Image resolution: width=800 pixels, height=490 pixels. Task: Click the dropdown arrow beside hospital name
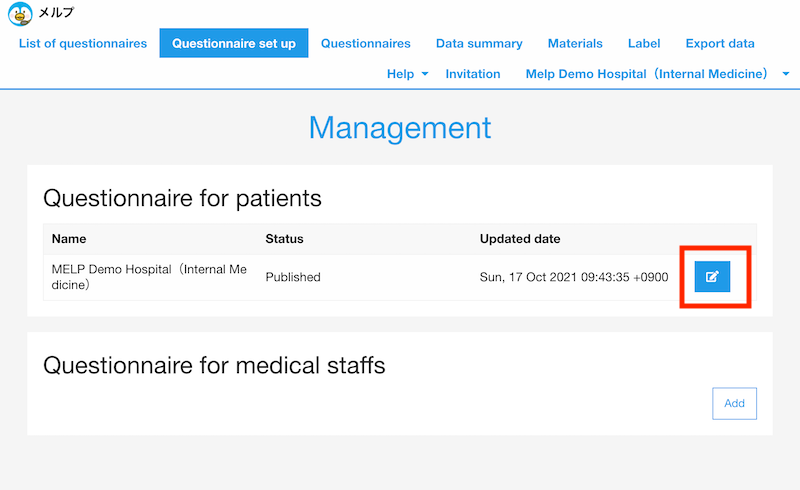[786, 74]
